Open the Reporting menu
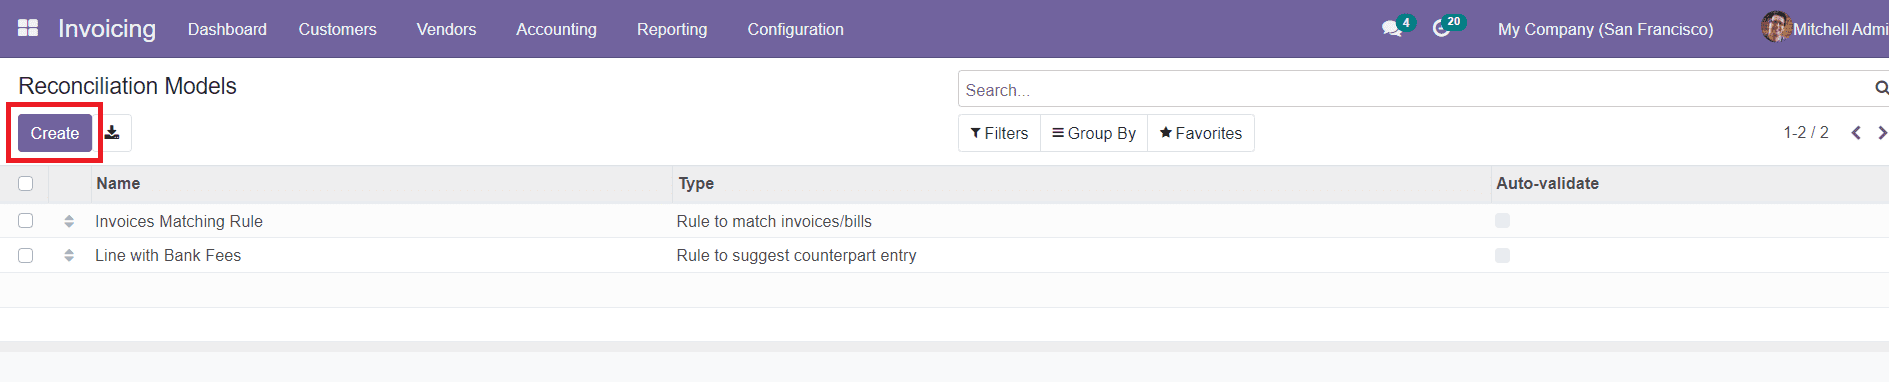Screen dimensions: 1889x382 tap(672, 29)
